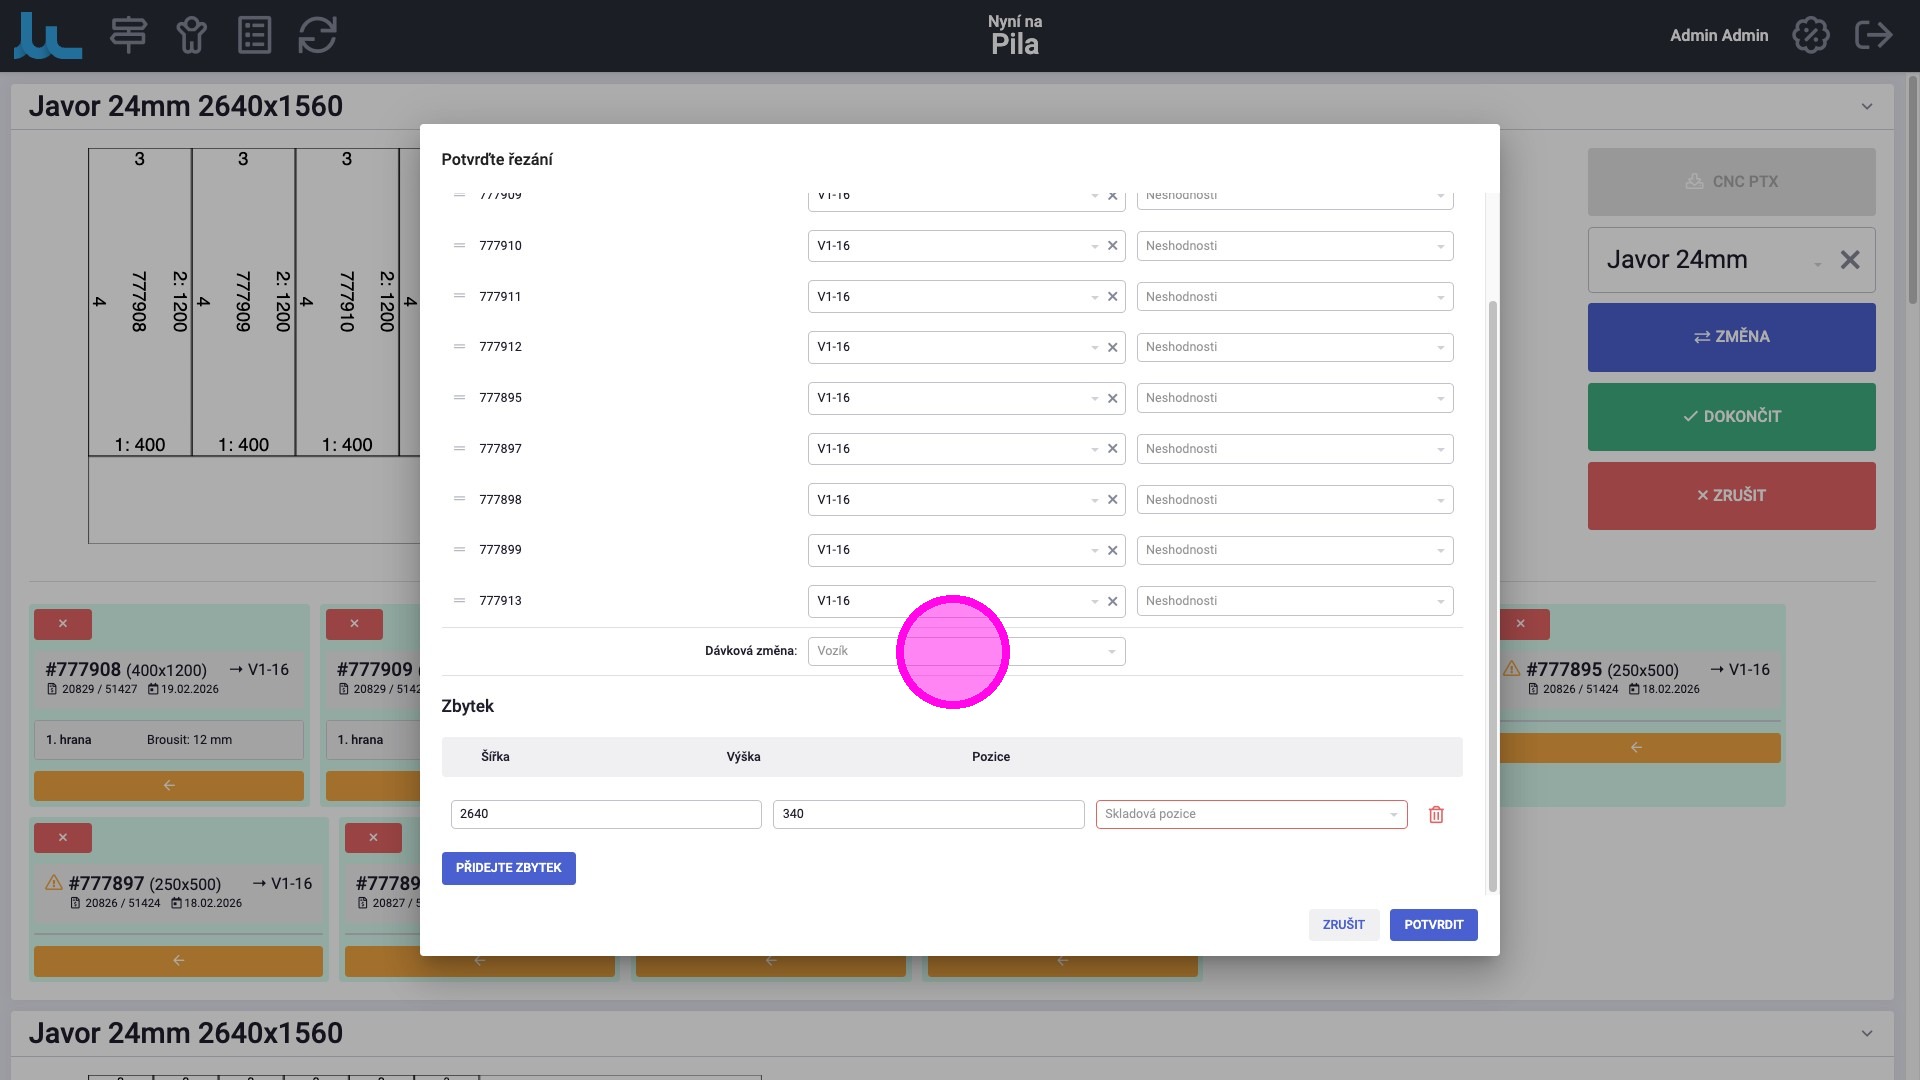
Task: Open the list document icon in header
Action: (x=254, y=35)
